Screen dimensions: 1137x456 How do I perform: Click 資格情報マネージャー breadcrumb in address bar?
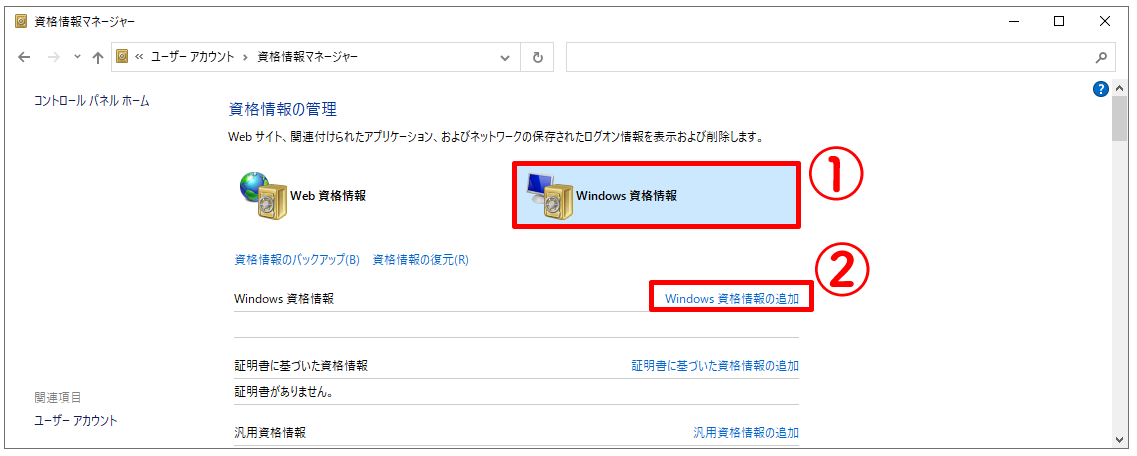click(307, 57)
